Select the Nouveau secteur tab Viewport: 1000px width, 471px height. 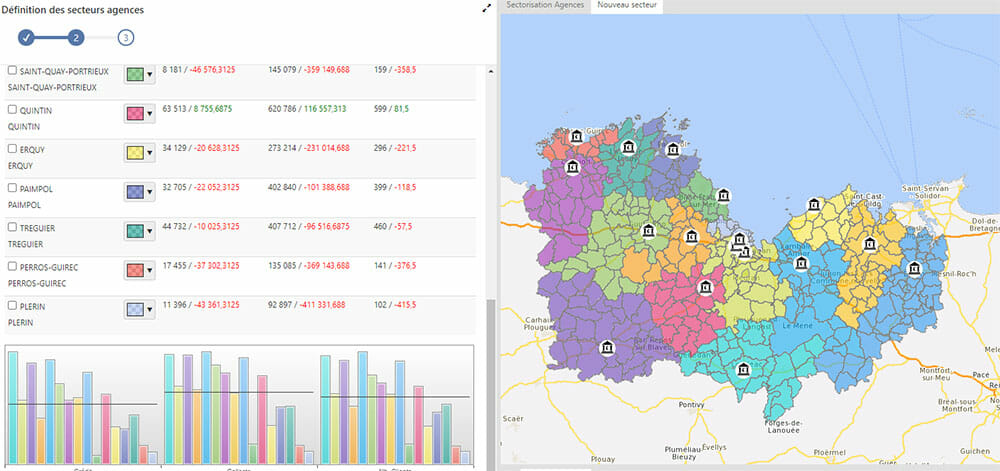pos(627,6)
